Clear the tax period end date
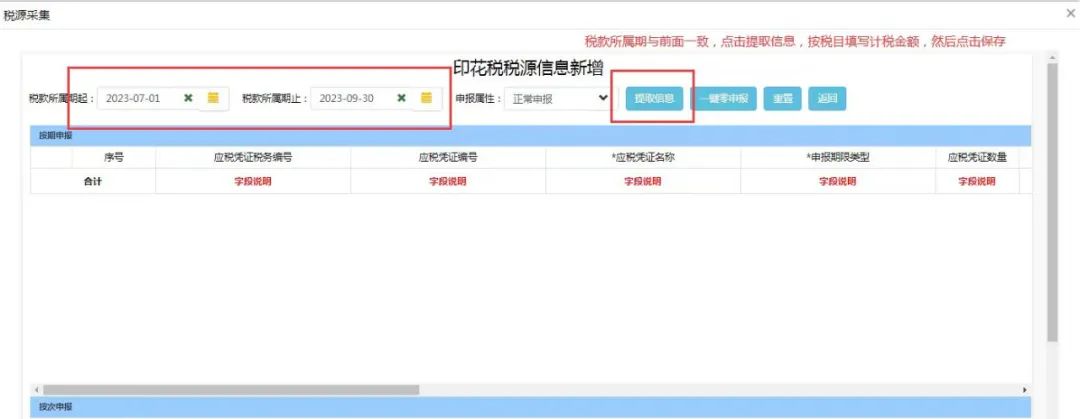The image size is (1080, 419). coord(401,98)
